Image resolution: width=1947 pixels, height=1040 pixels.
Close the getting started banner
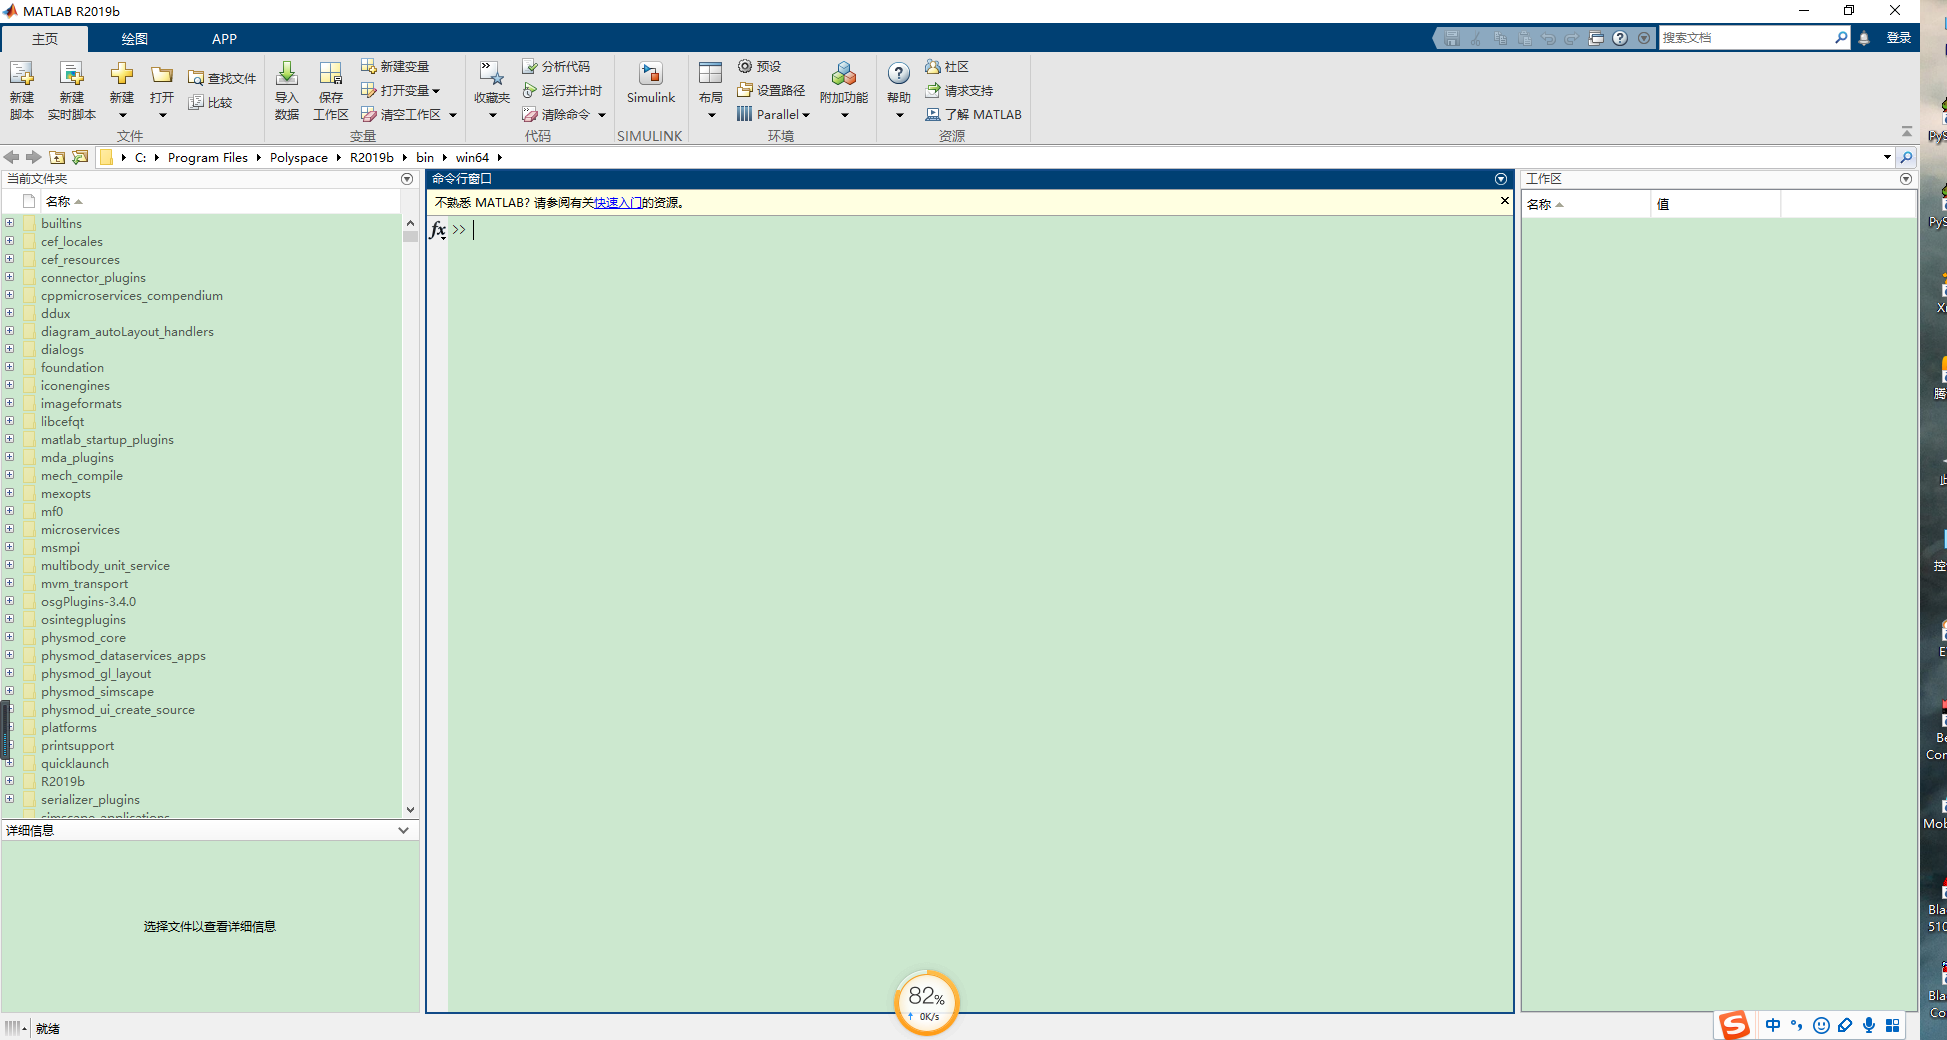(1504, 201)
